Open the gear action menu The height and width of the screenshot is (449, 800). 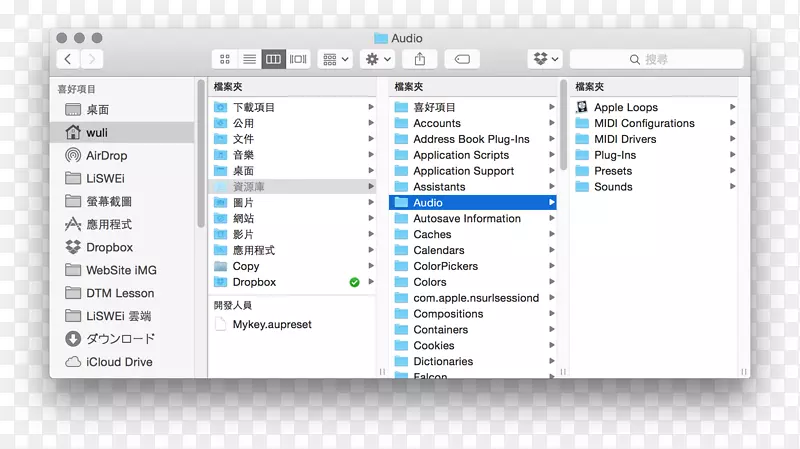pyautogui.click(x=378, y=59)
